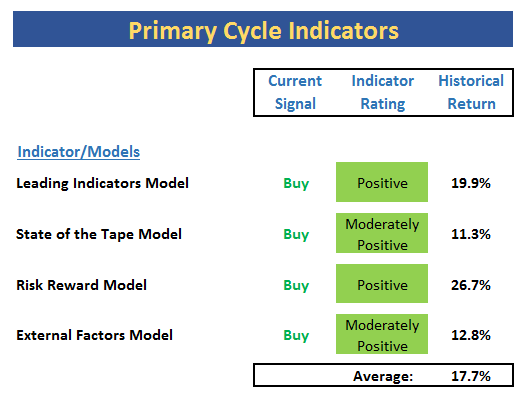Select Moderately Positive cell for State of Tape

(x=382, y=233)
